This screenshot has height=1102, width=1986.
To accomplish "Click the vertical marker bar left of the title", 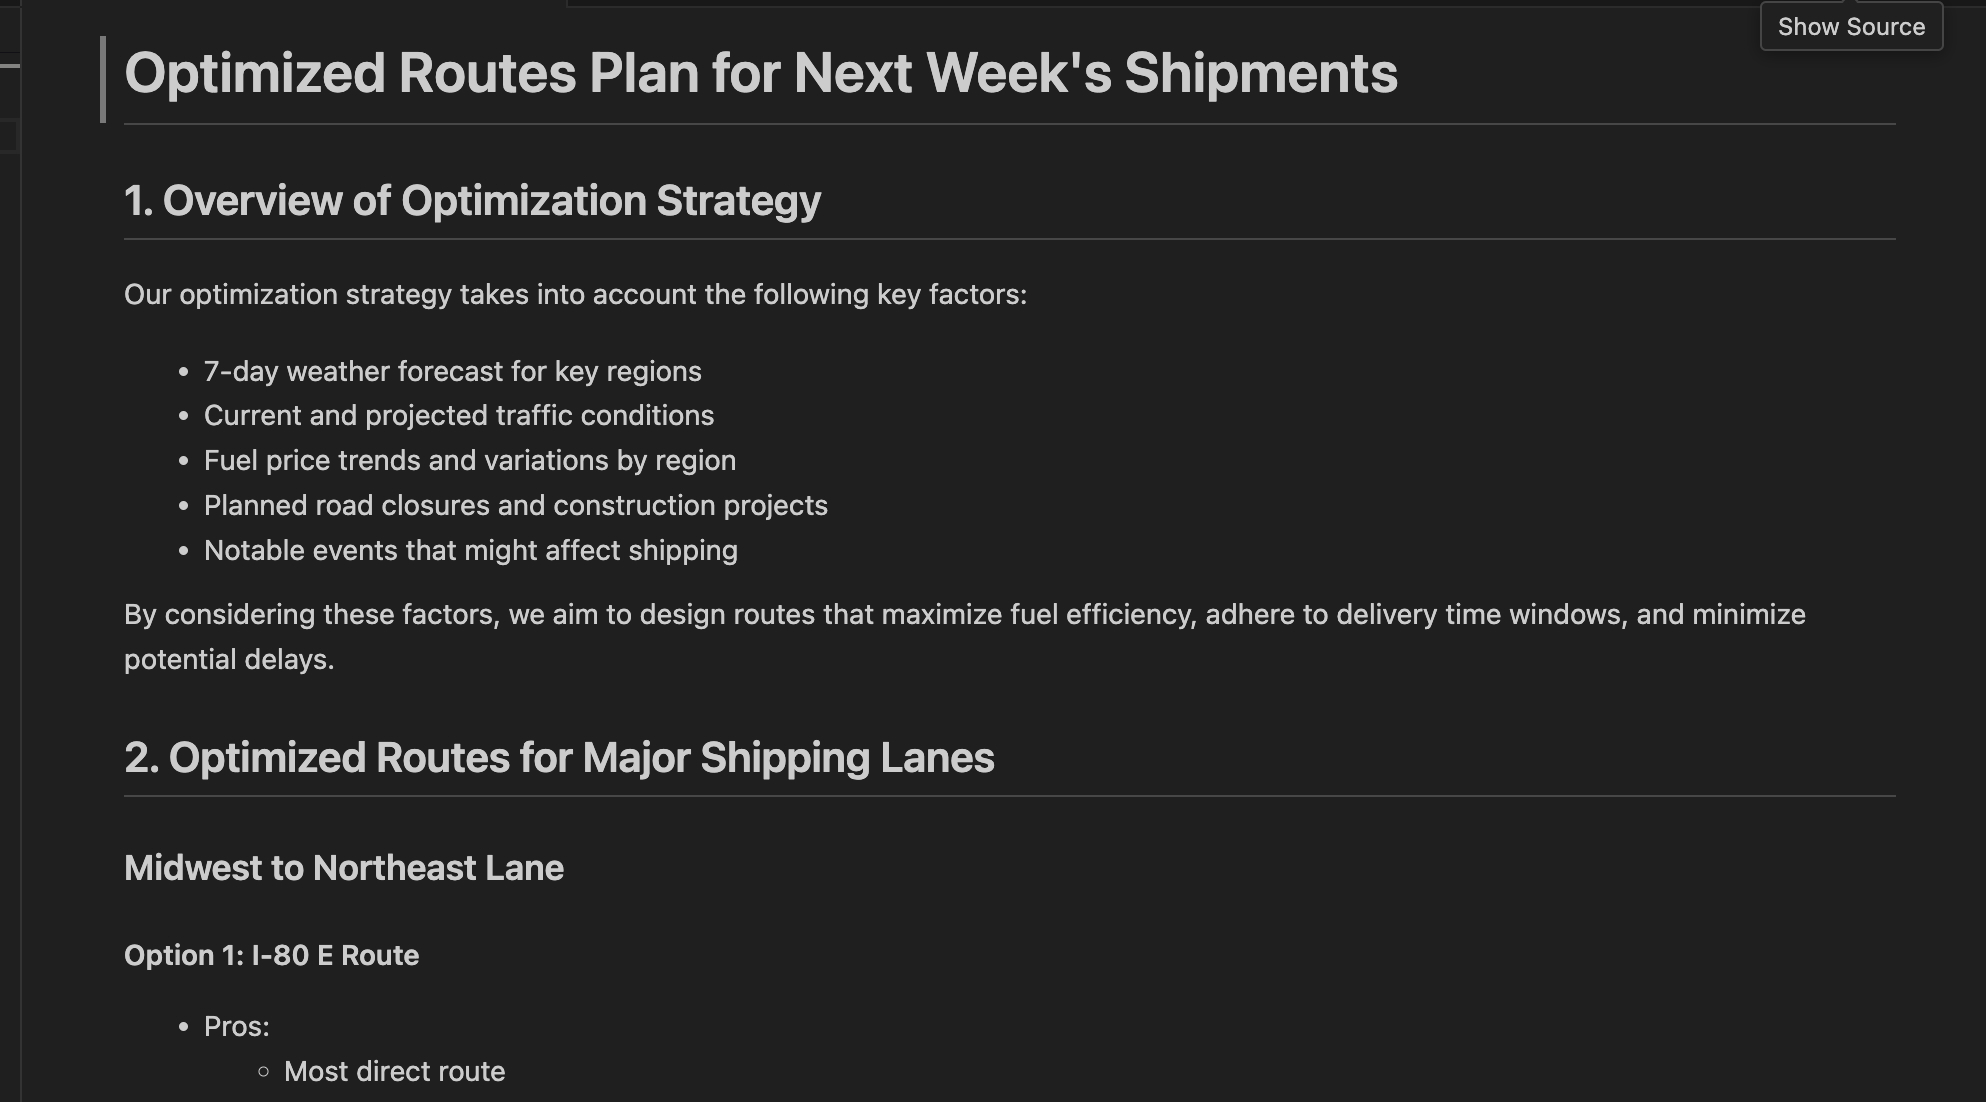I will click(x=103, y=79).
